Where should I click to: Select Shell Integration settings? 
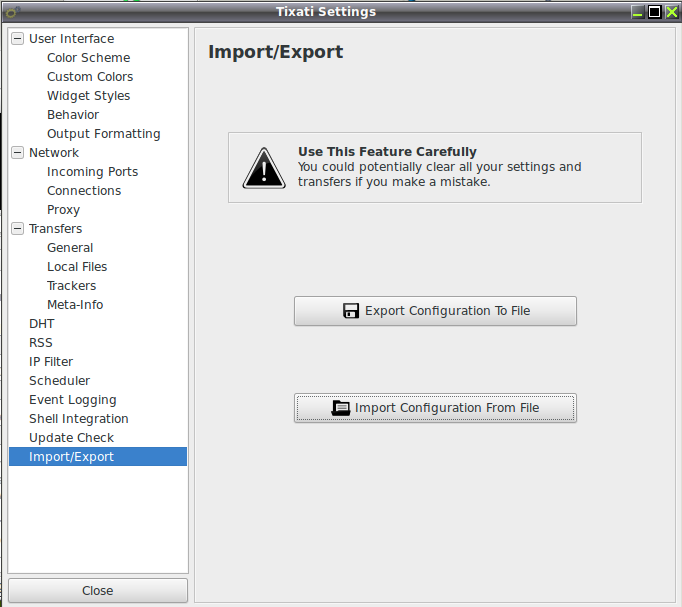click(79, 419)
